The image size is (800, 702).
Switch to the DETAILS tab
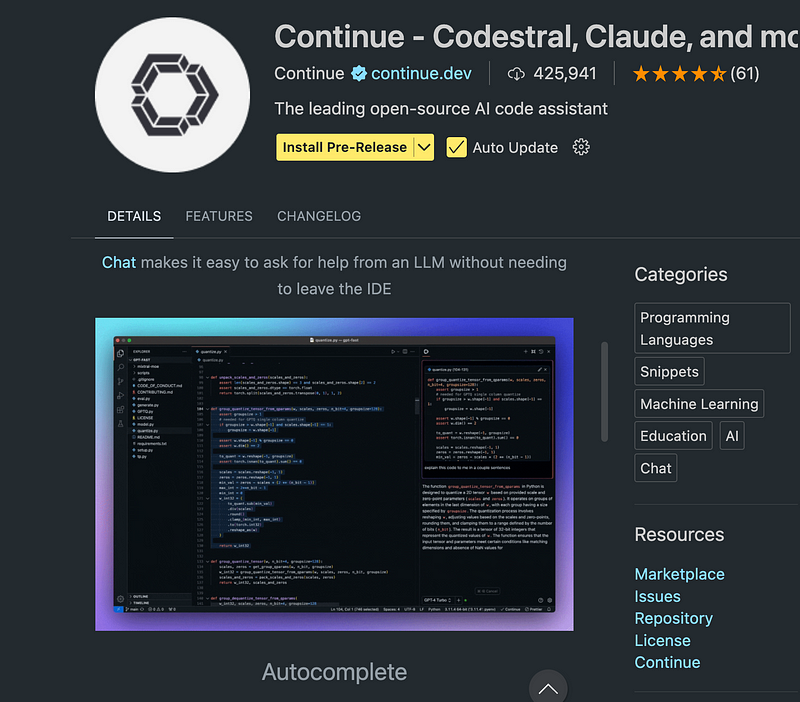[x=134, y=216]
